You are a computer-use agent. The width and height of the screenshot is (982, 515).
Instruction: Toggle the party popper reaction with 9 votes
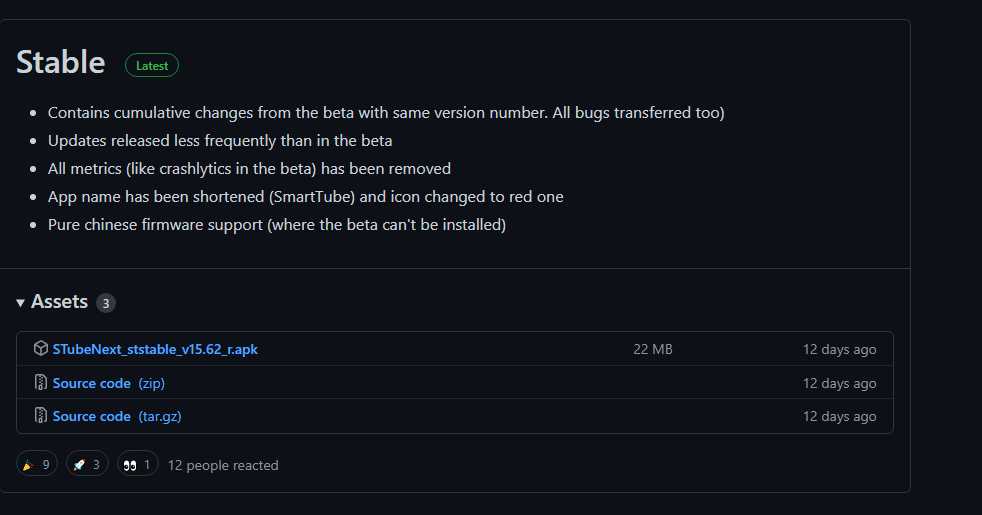click(36, 465)
